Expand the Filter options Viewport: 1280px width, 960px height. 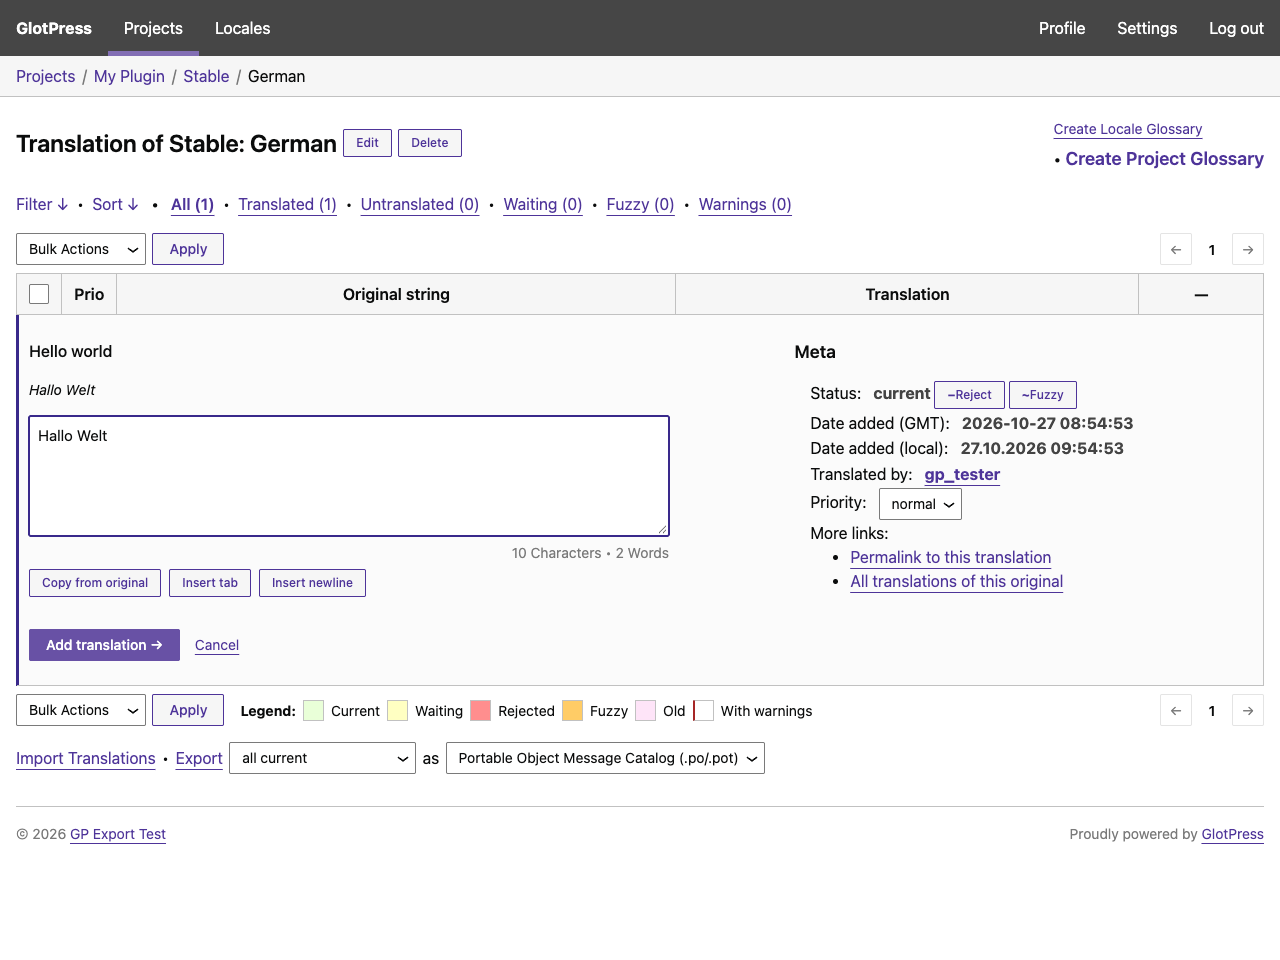42,204
